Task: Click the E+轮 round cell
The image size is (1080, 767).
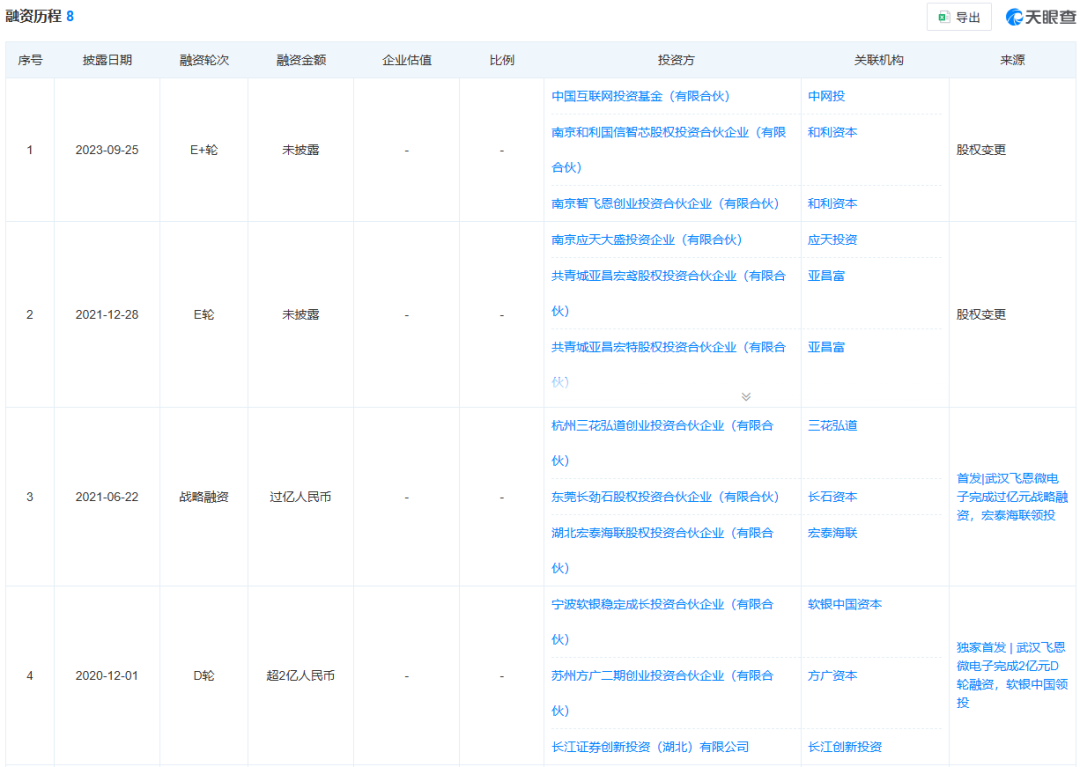Action: (204, 150)
